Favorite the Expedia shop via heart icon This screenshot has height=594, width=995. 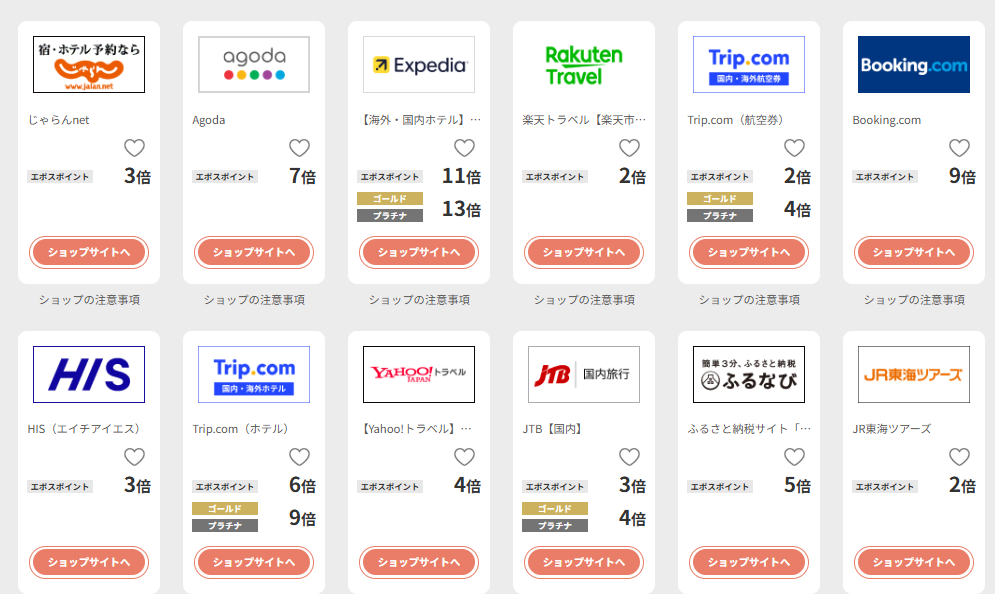click(x=464, y=148)
